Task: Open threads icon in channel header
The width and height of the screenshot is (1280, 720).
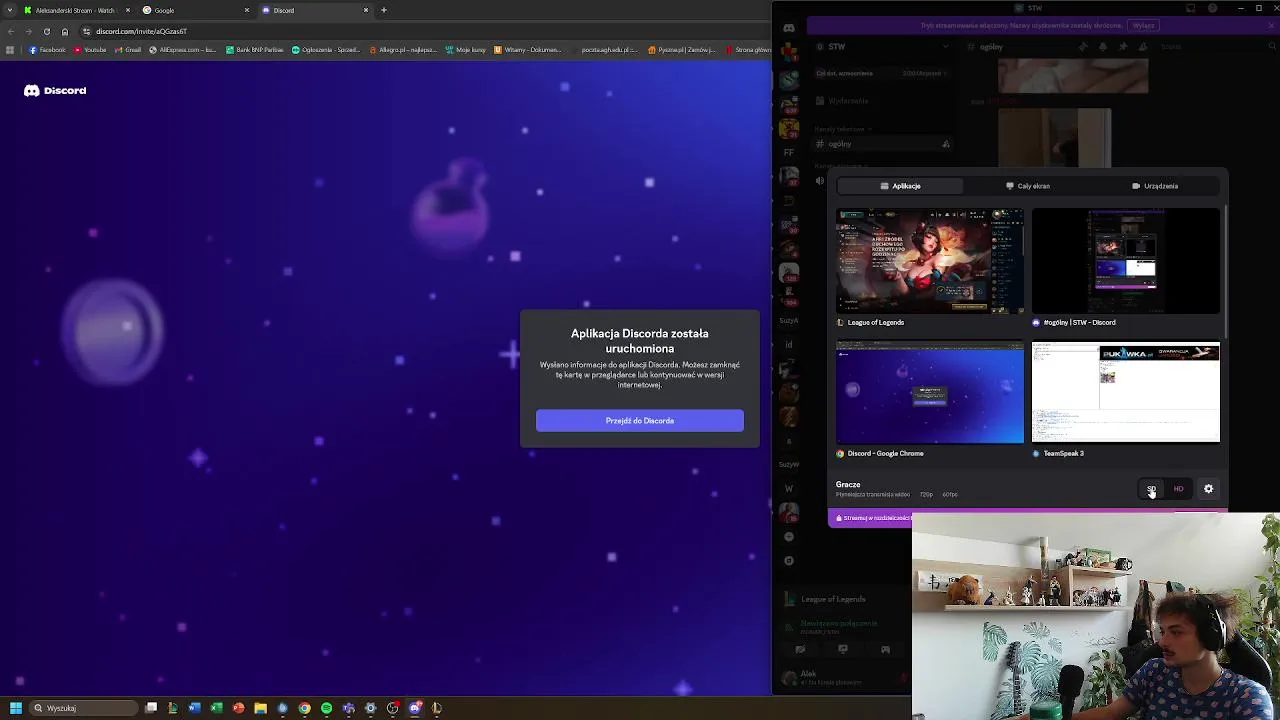Action: 1083,46
